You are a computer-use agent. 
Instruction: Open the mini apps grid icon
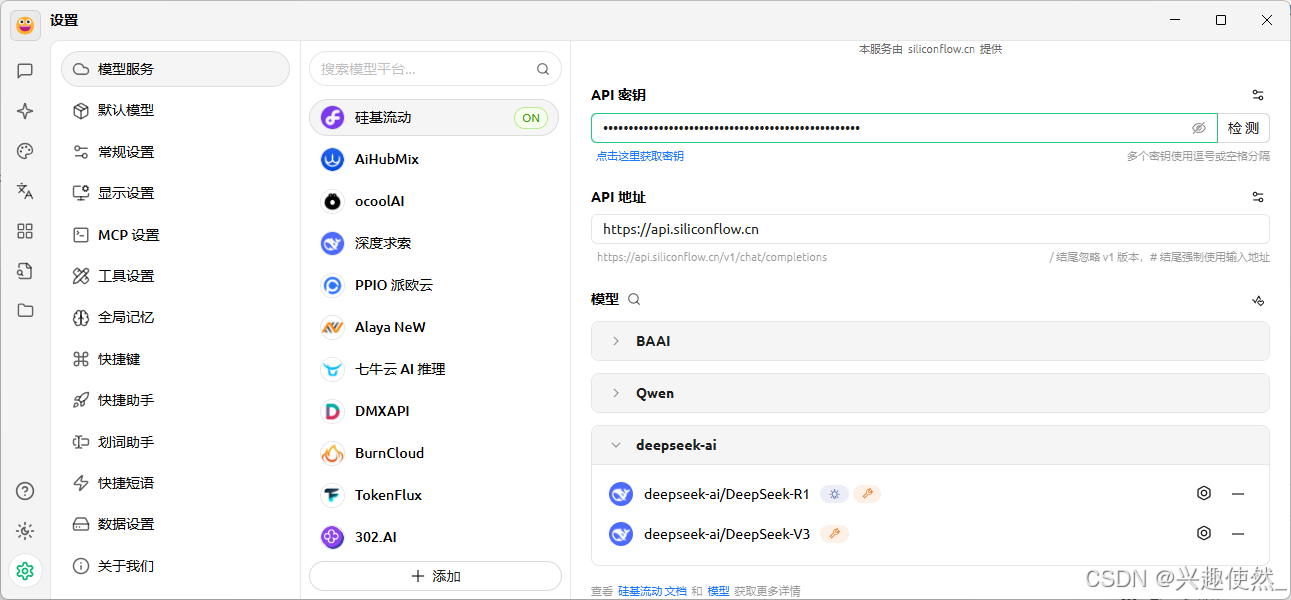(x=25, y=231)
